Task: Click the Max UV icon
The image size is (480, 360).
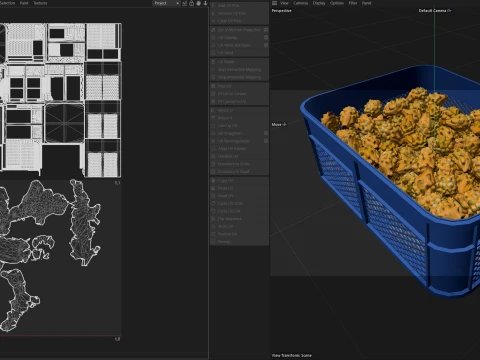Action: click(213, 86)
